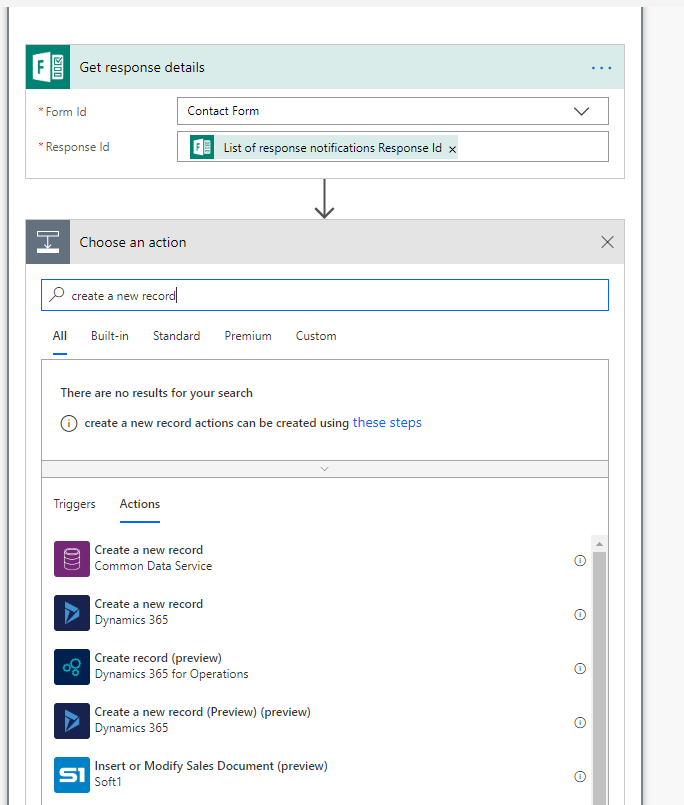Open the 'these steps' link
Screen dimensions: 684x805
pos(387,423)
